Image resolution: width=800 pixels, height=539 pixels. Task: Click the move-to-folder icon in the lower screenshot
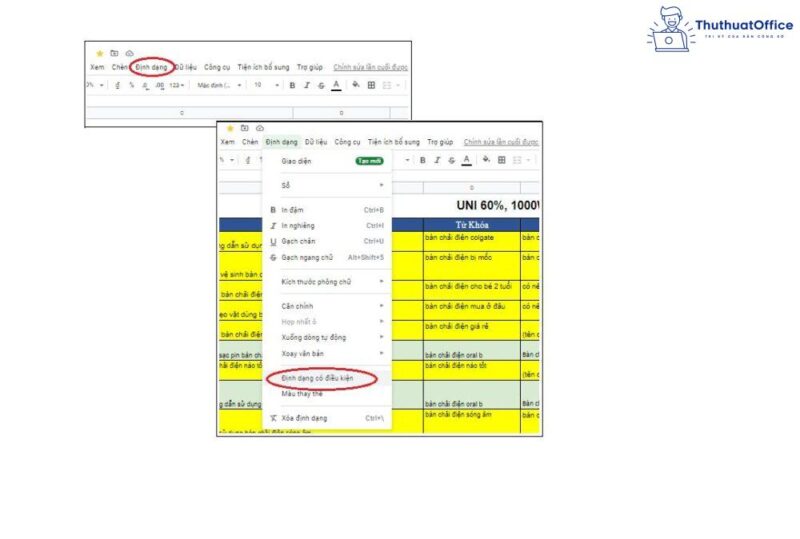(244, 128)
